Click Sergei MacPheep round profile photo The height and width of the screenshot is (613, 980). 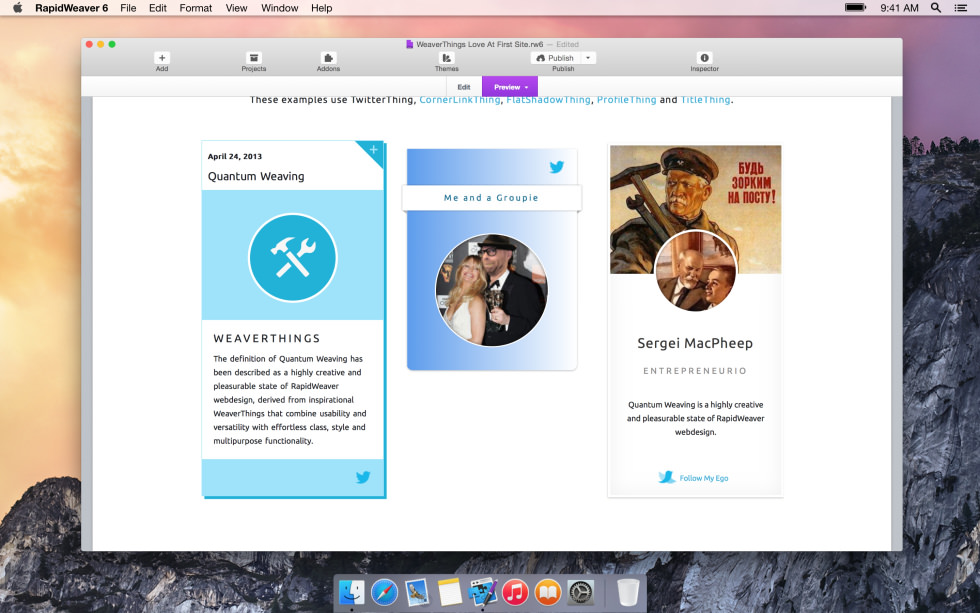(x=696, y=271)
